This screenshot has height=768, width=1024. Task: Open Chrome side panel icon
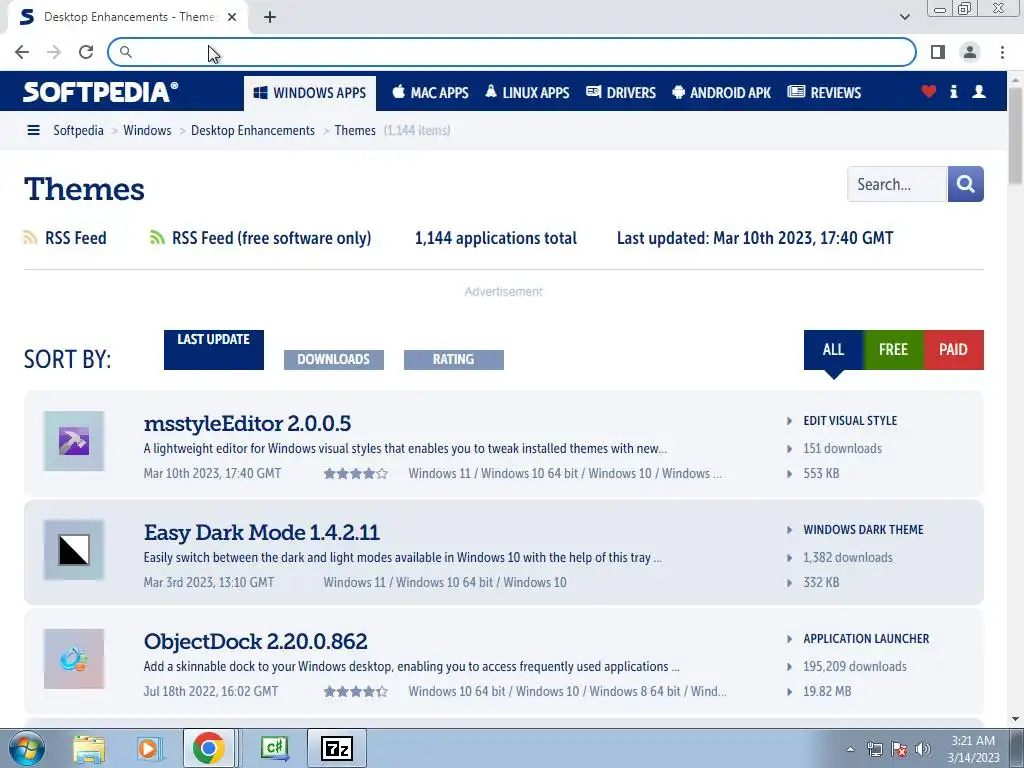(x=938, y=52)
